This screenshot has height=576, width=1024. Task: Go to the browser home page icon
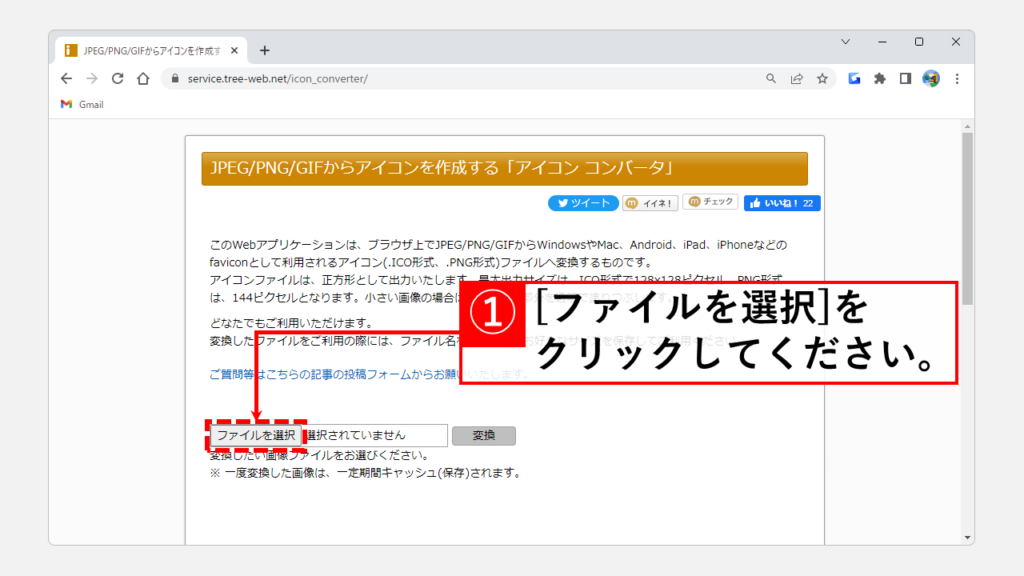pyautogui.click(x=143, y=78)
